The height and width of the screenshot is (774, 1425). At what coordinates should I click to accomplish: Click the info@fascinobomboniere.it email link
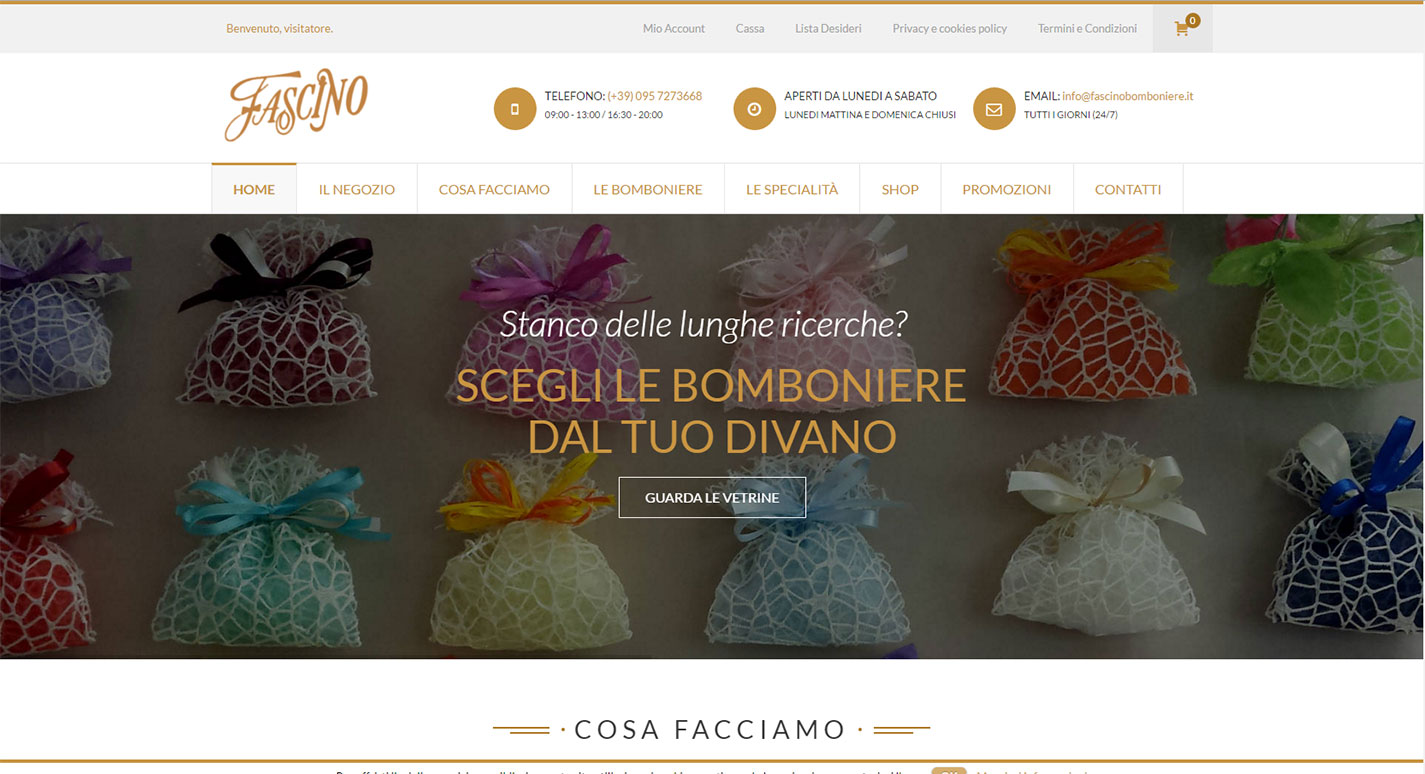click(x=1128, y=96)
